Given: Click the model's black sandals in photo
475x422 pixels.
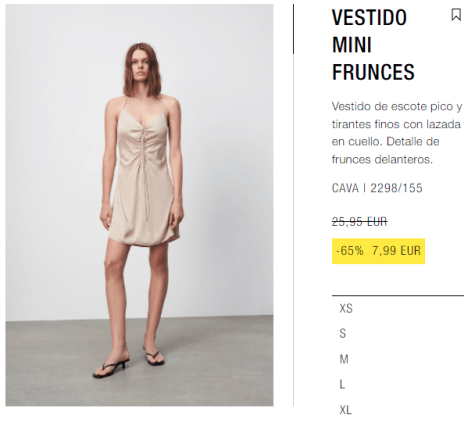Looking at the screenshot, I should (x=128, y=364).
